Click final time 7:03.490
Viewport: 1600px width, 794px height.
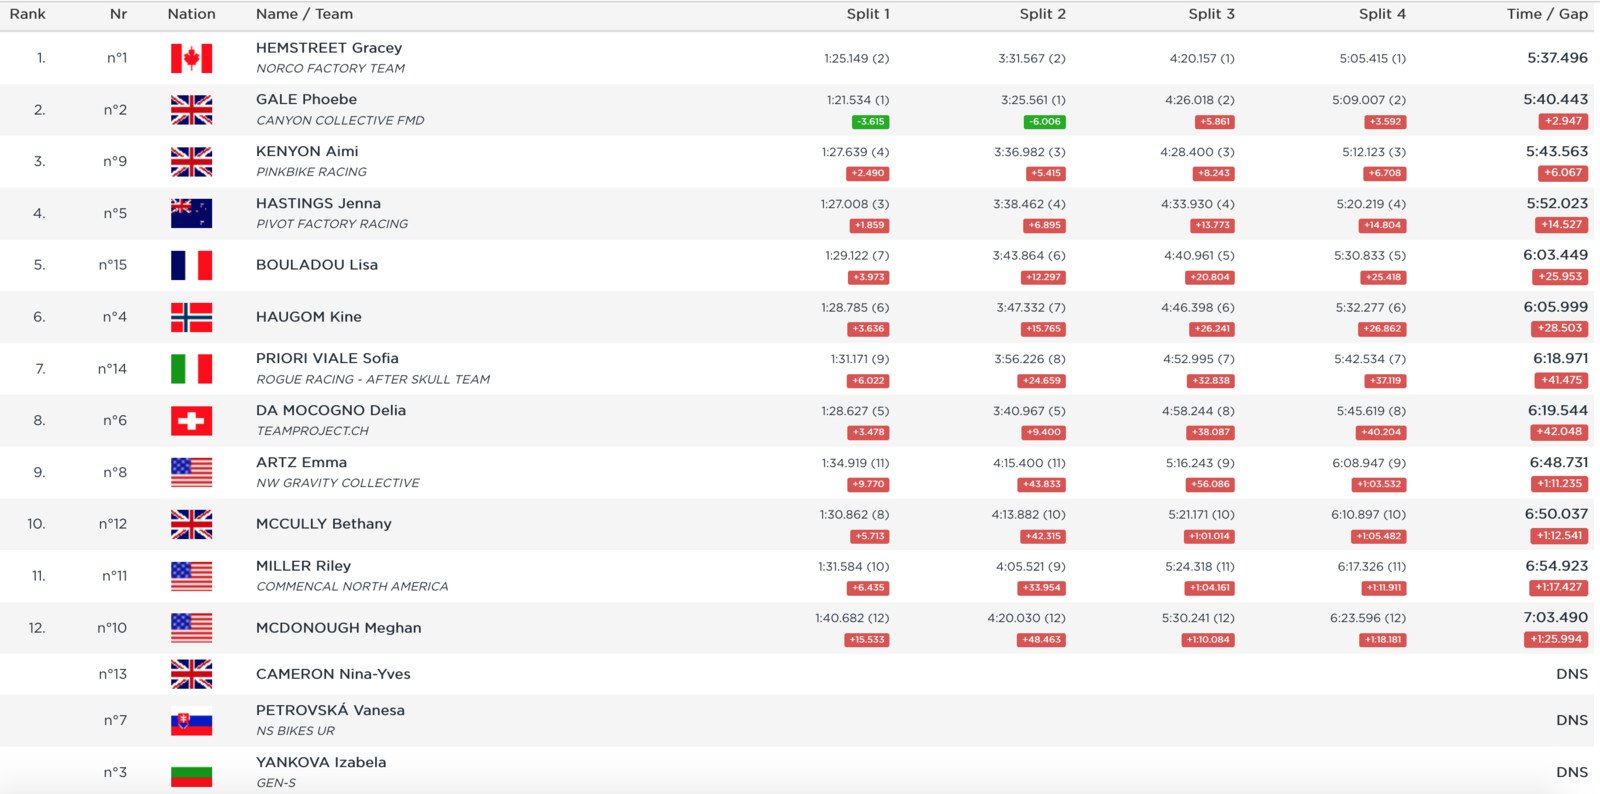[x=1556, y=618]
